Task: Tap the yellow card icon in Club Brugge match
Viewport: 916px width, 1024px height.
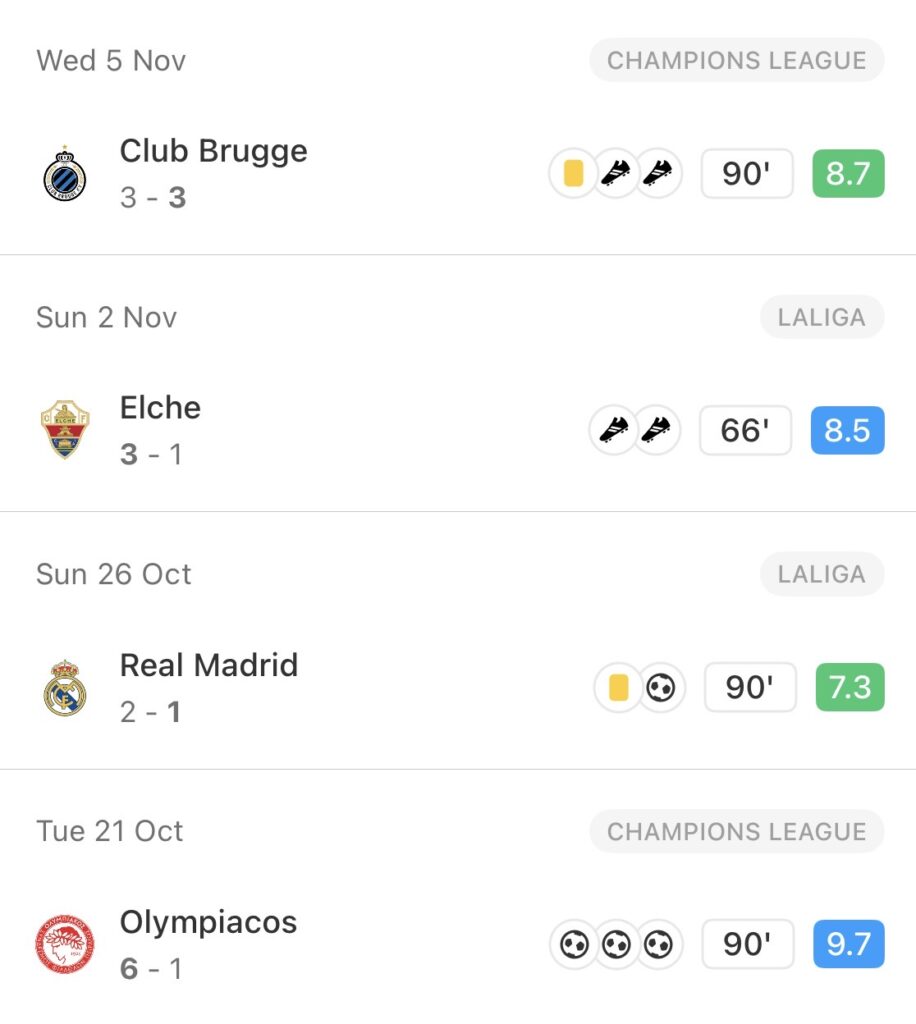Action: point(573,174)
